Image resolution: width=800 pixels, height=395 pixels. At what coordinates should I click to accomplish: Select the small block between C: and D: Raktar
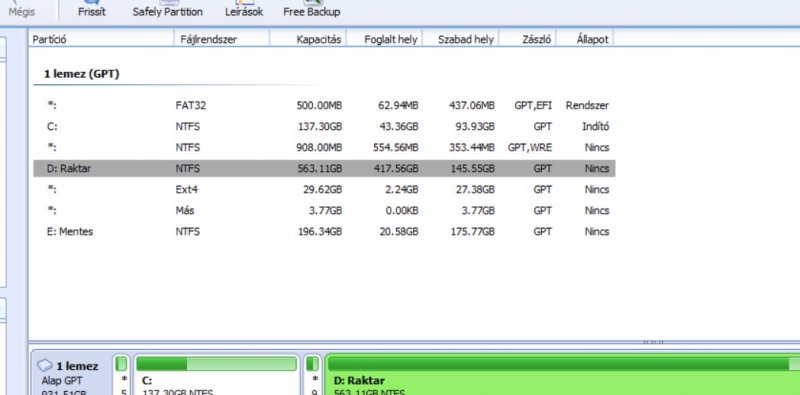pos(312,375)
